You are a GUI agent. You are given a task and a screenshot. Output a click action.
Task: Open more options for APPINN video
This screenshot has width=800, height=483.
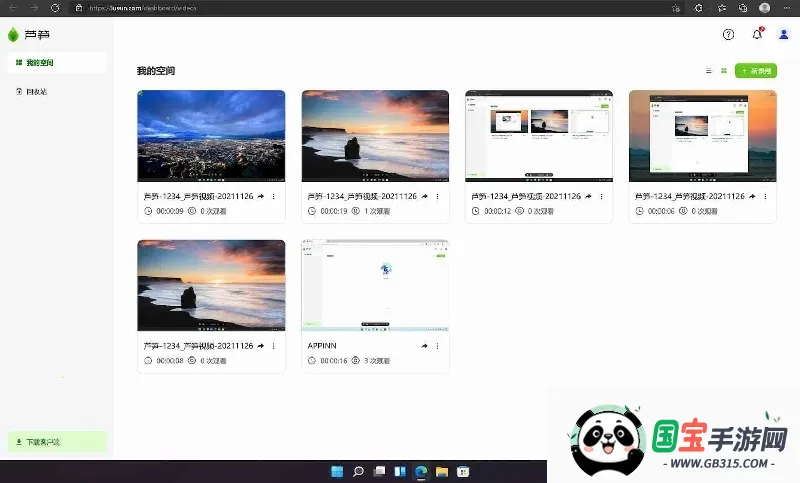tap(437, 346)
